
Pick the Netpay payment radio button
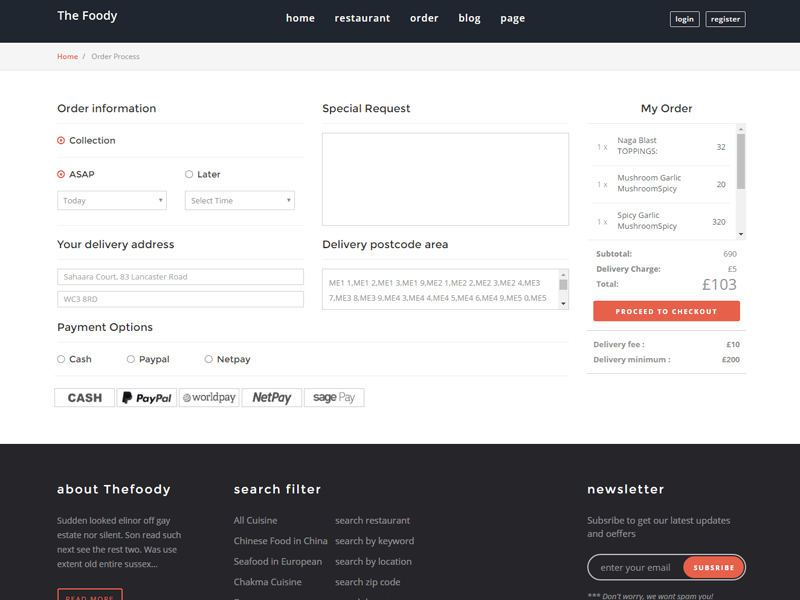click(x=209, y=359)
